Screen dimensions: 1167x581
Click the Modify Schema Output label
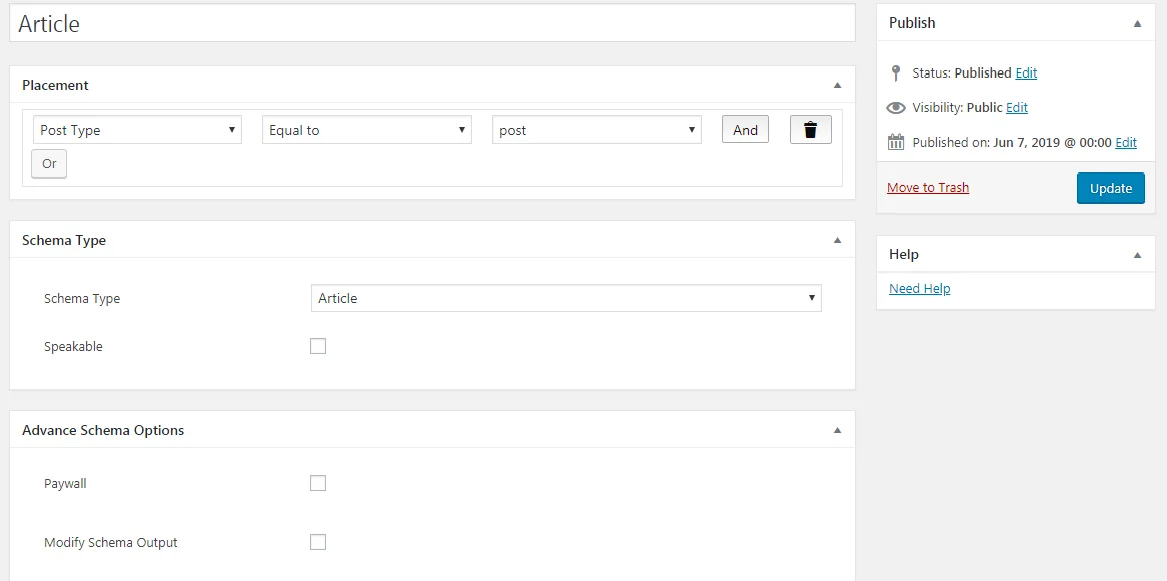click(111, 542)
